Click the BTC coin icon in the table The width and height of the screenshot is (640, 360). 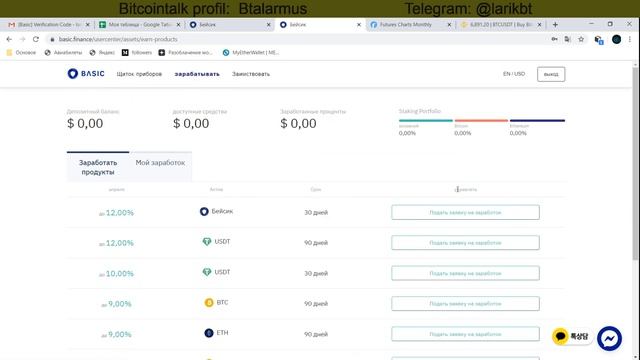point(209,302)
